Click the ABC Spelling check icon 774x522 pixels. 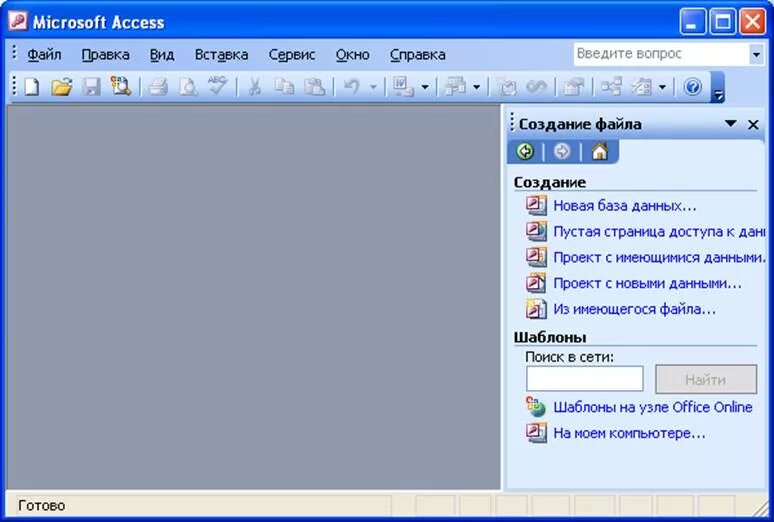[217, 86]
